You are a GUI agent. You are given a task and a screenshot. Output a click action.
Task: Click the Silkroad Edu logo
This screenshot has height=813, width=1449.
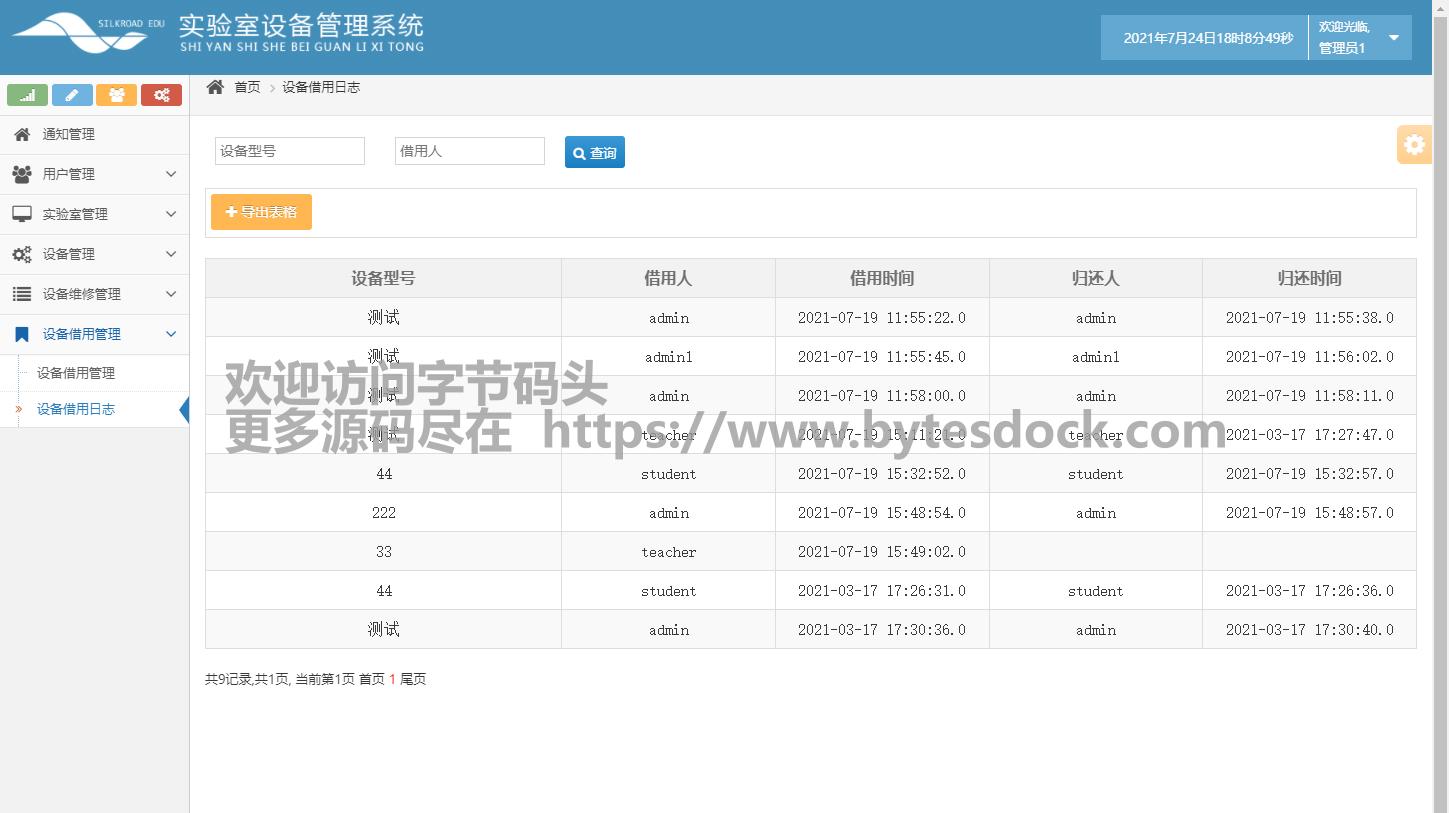(88, 33)
